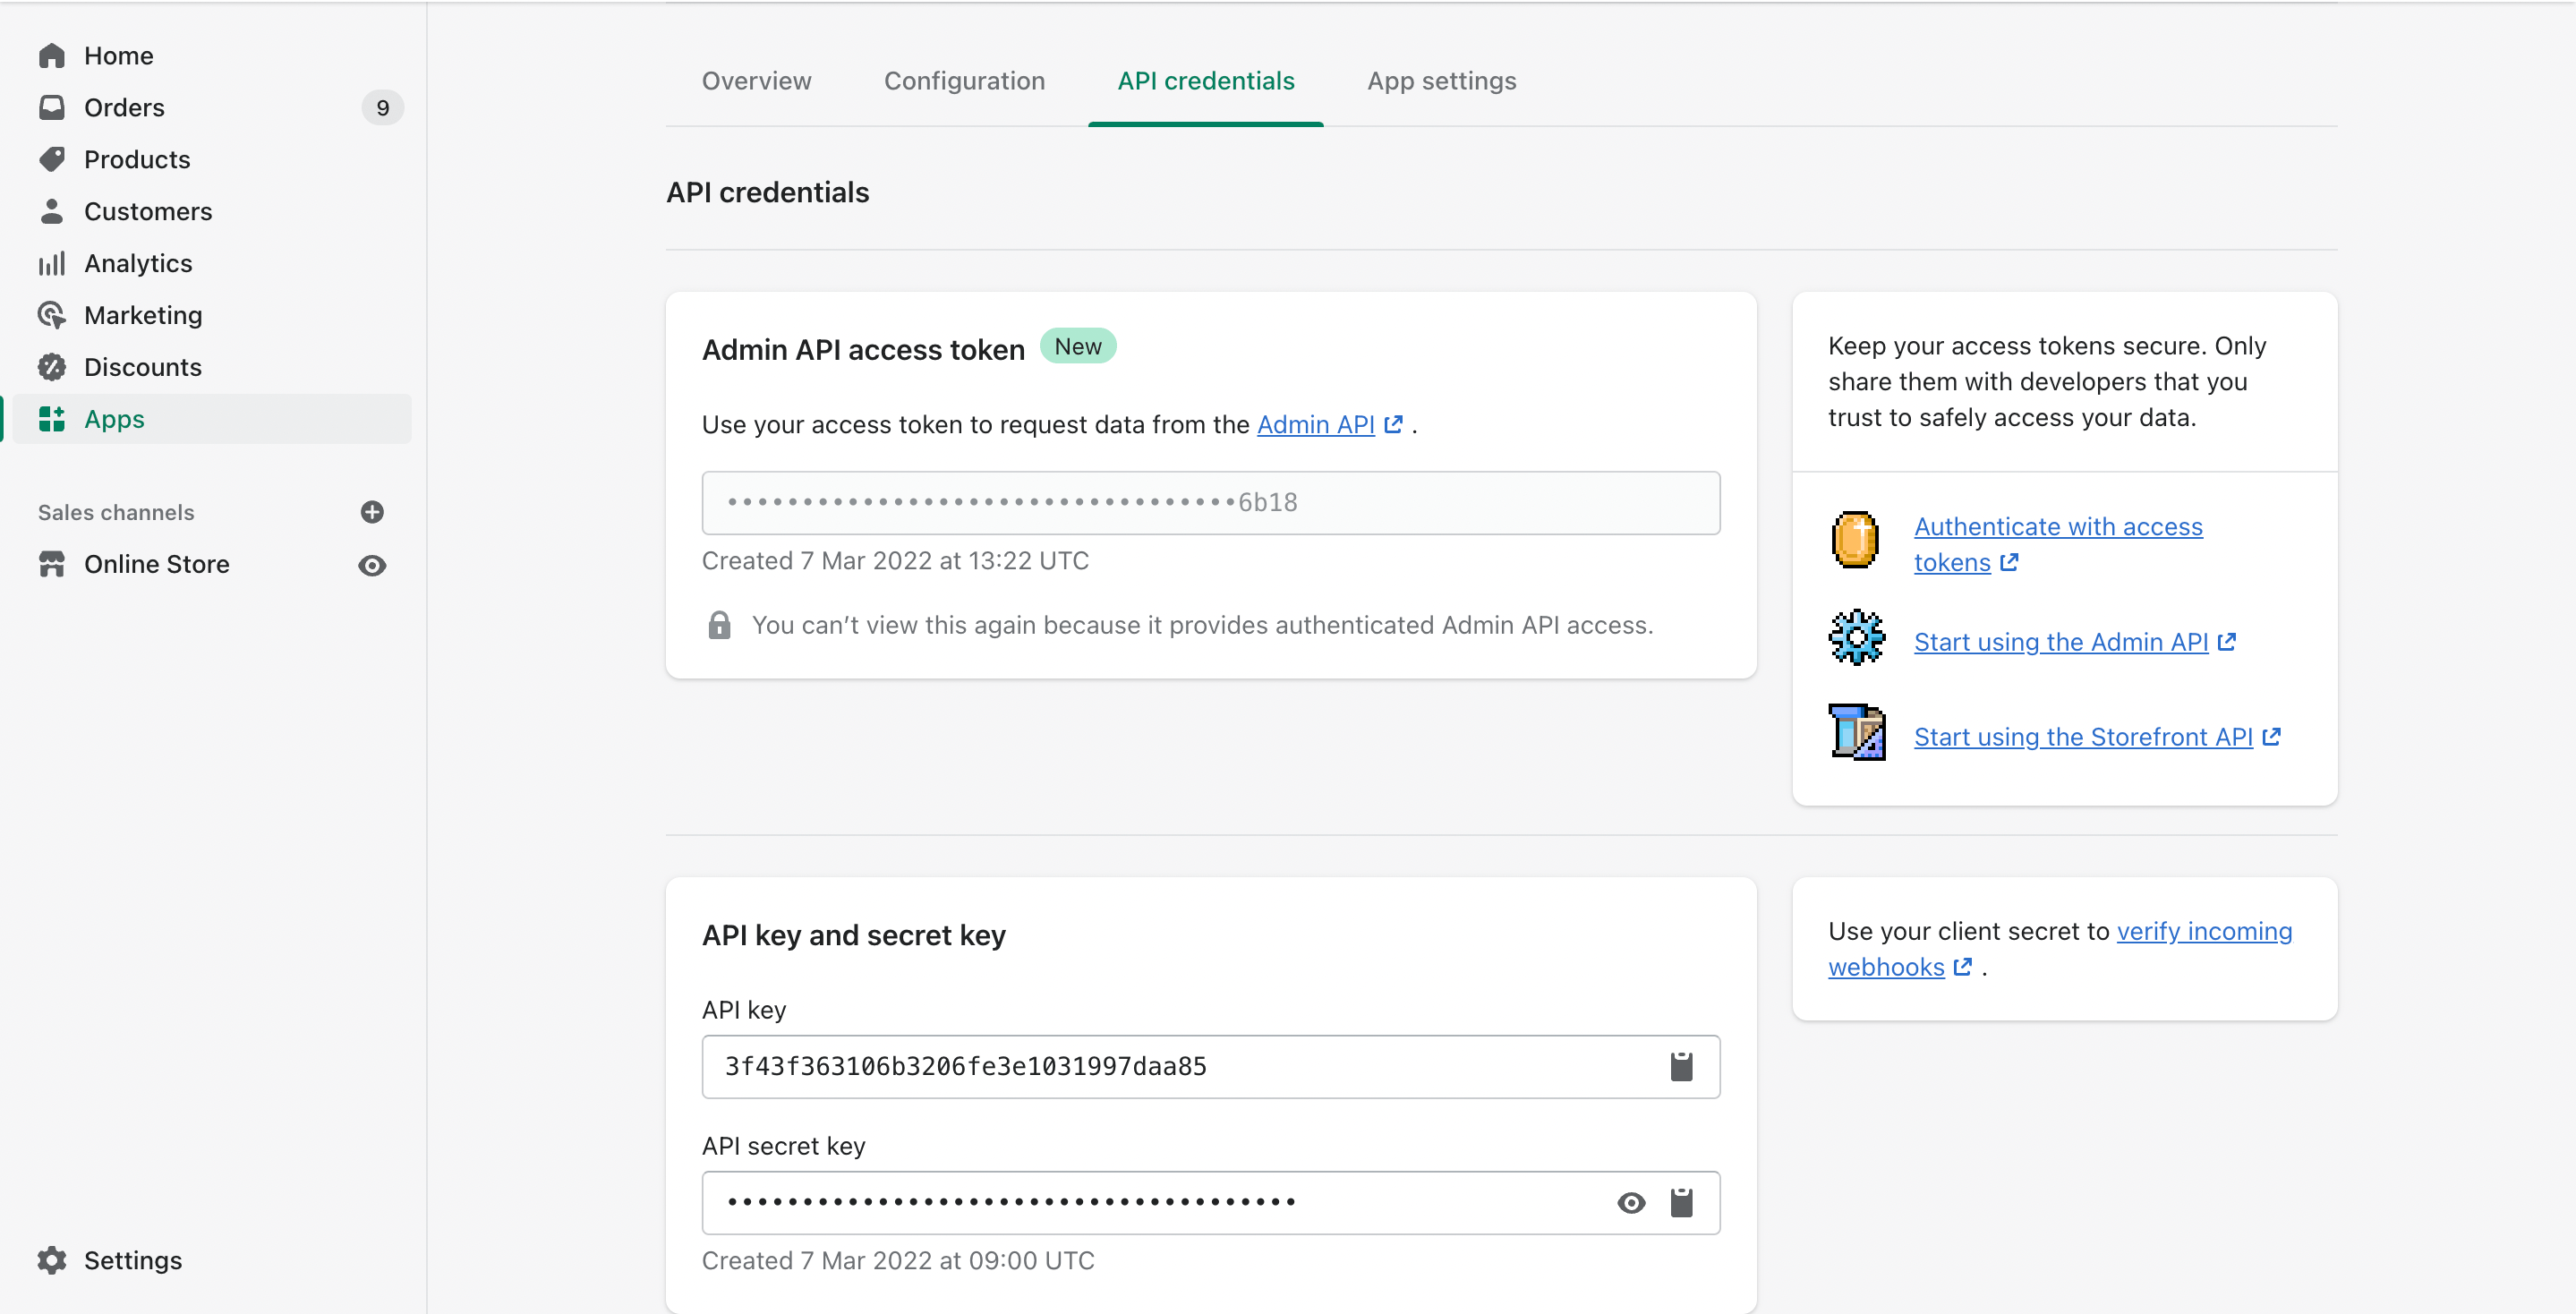Click the masked Admin API access token field
Viewport: 2576px width, 1314px height.
(1210, 503)
